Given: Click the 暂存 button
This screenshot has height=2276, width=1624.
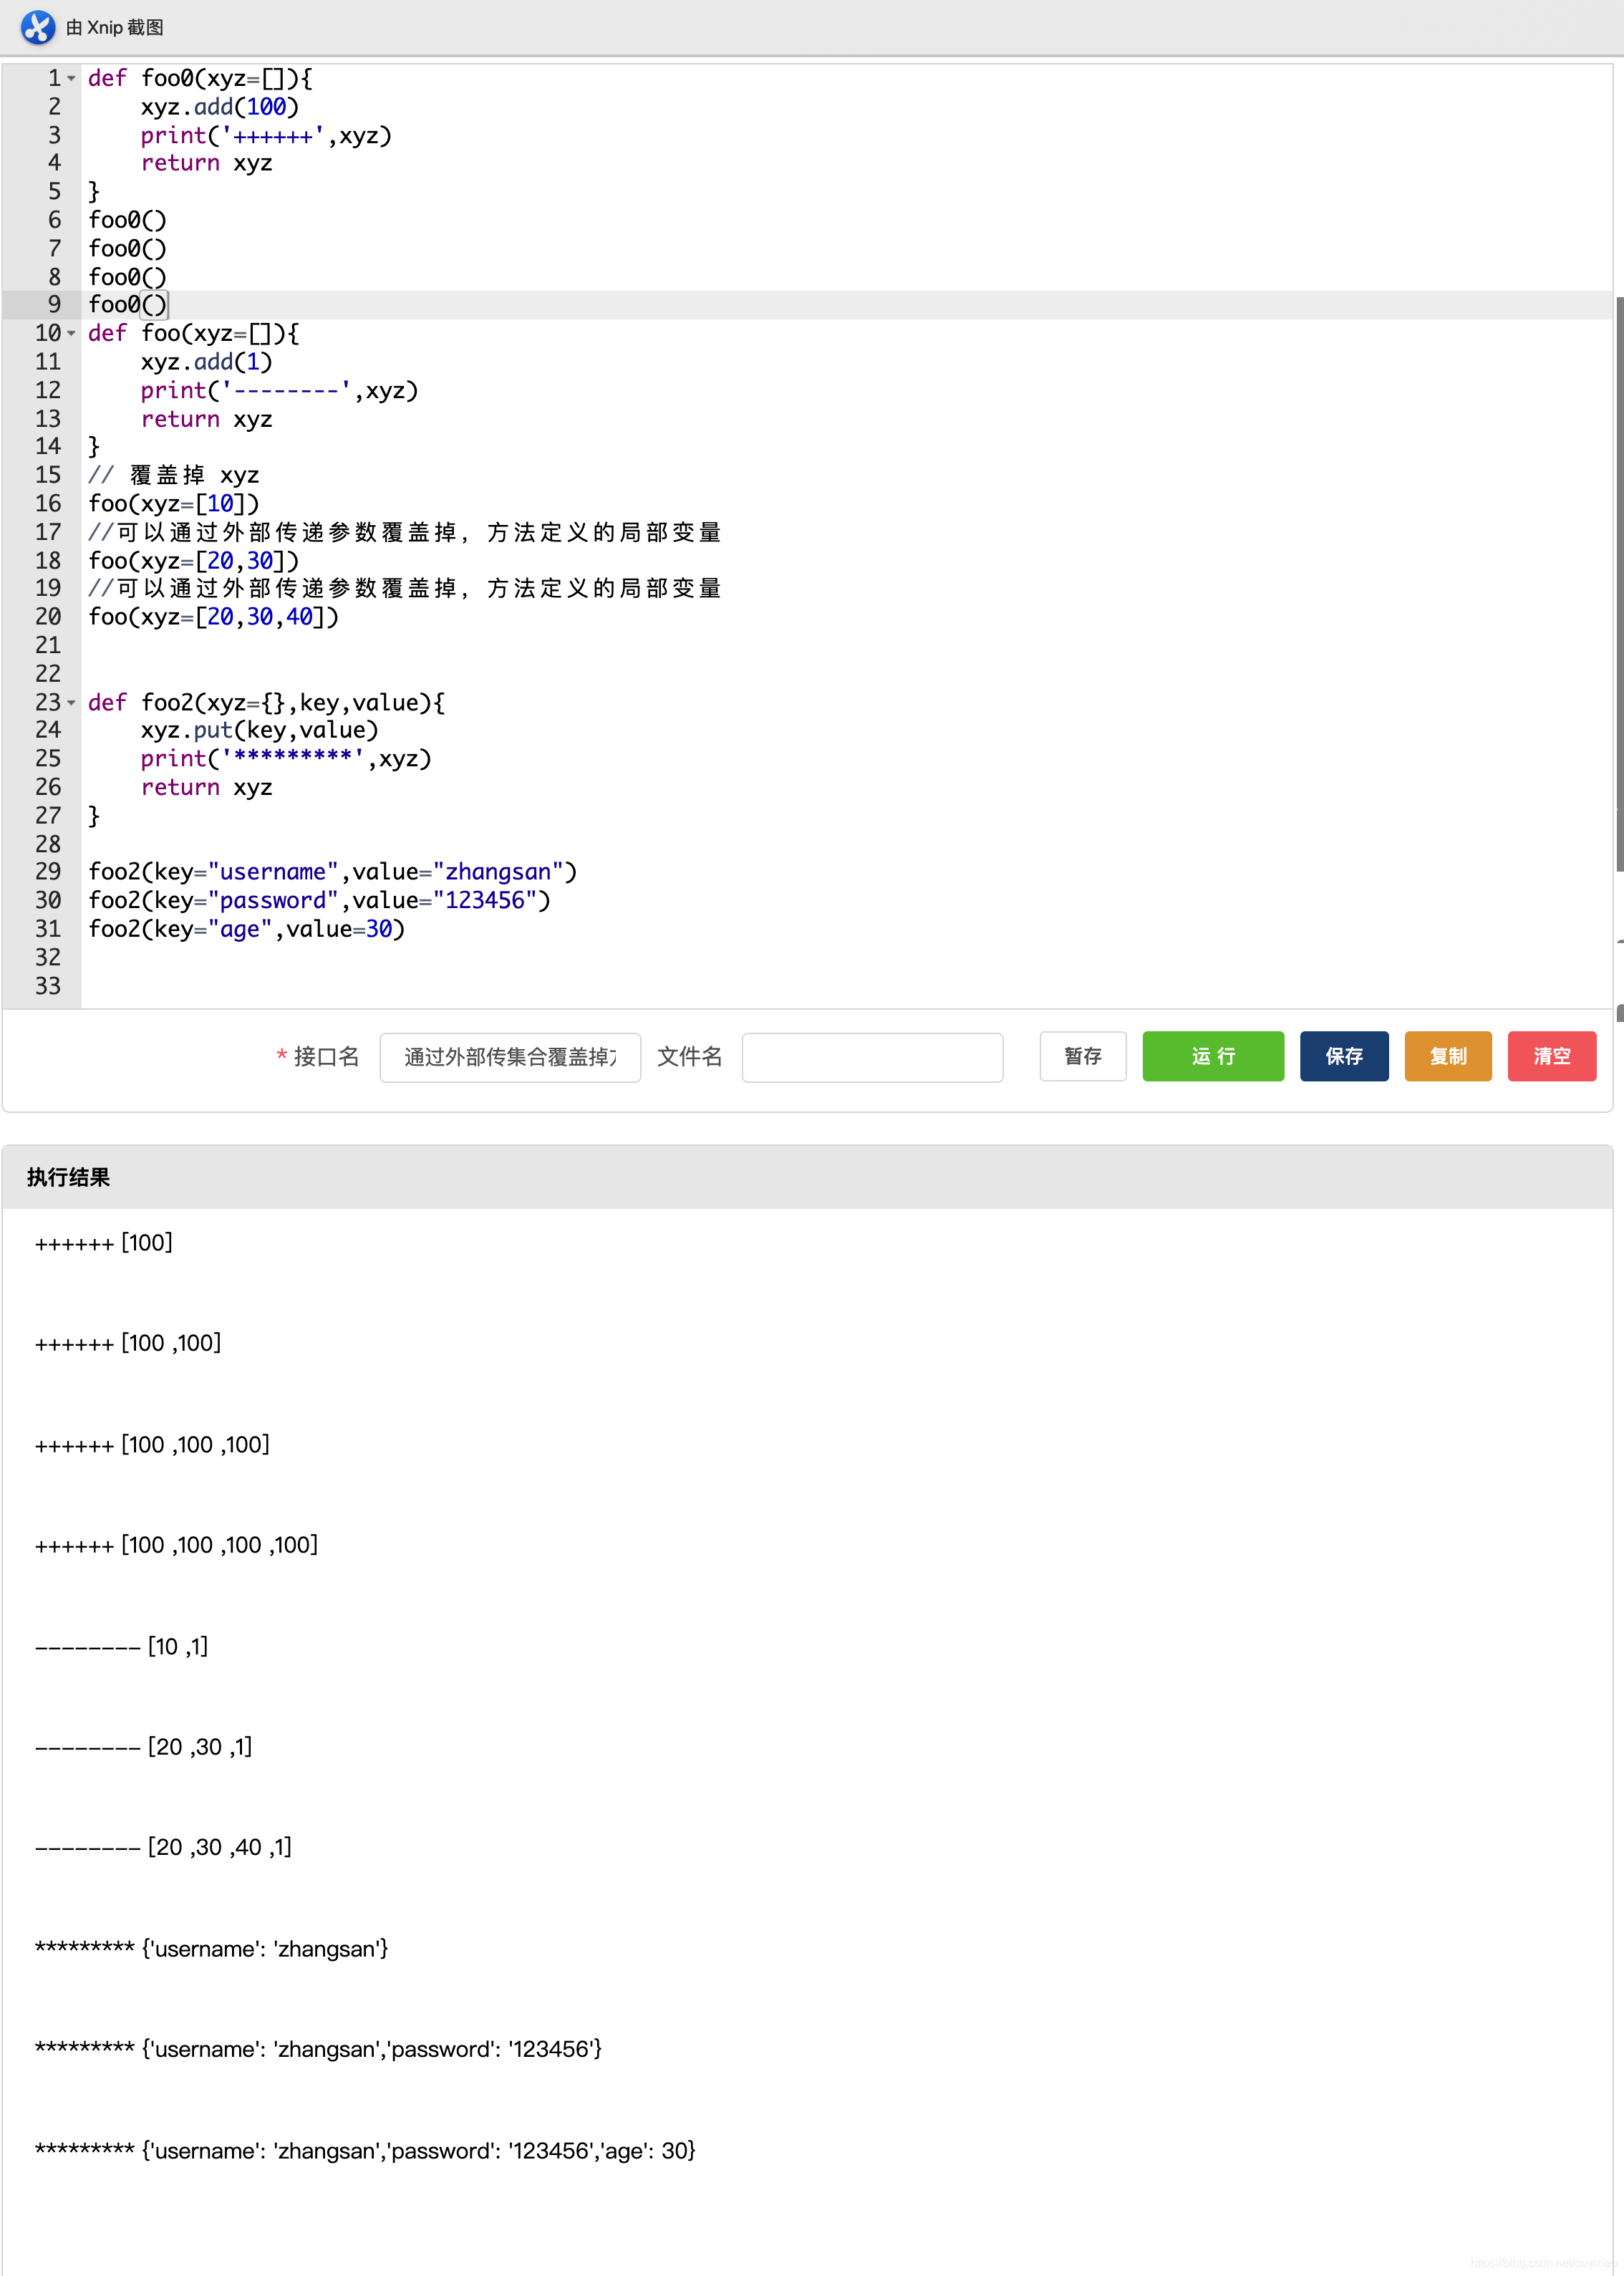Looking at the screenshot, I should (x=1083, y=1056).
